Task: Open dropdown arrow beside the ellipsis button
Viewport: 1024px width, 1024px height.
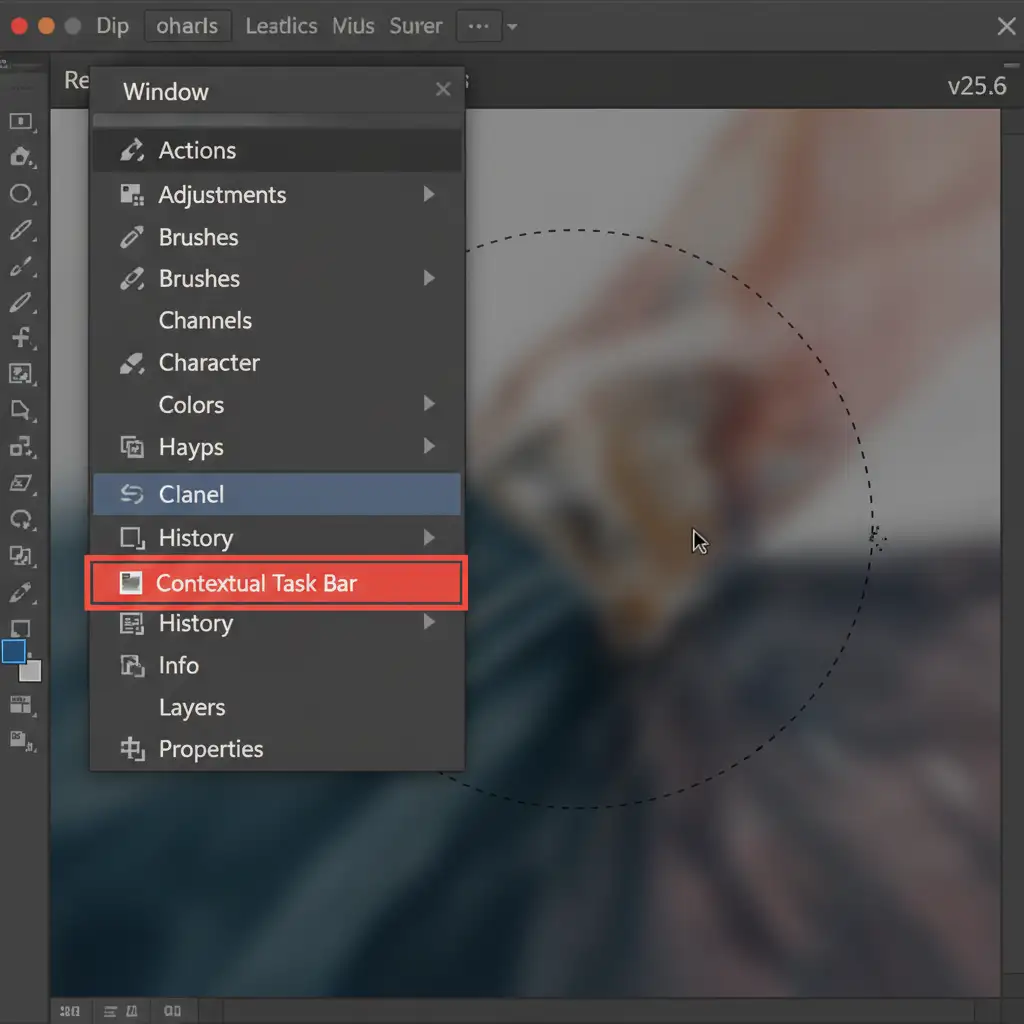Action: point(513,27)
